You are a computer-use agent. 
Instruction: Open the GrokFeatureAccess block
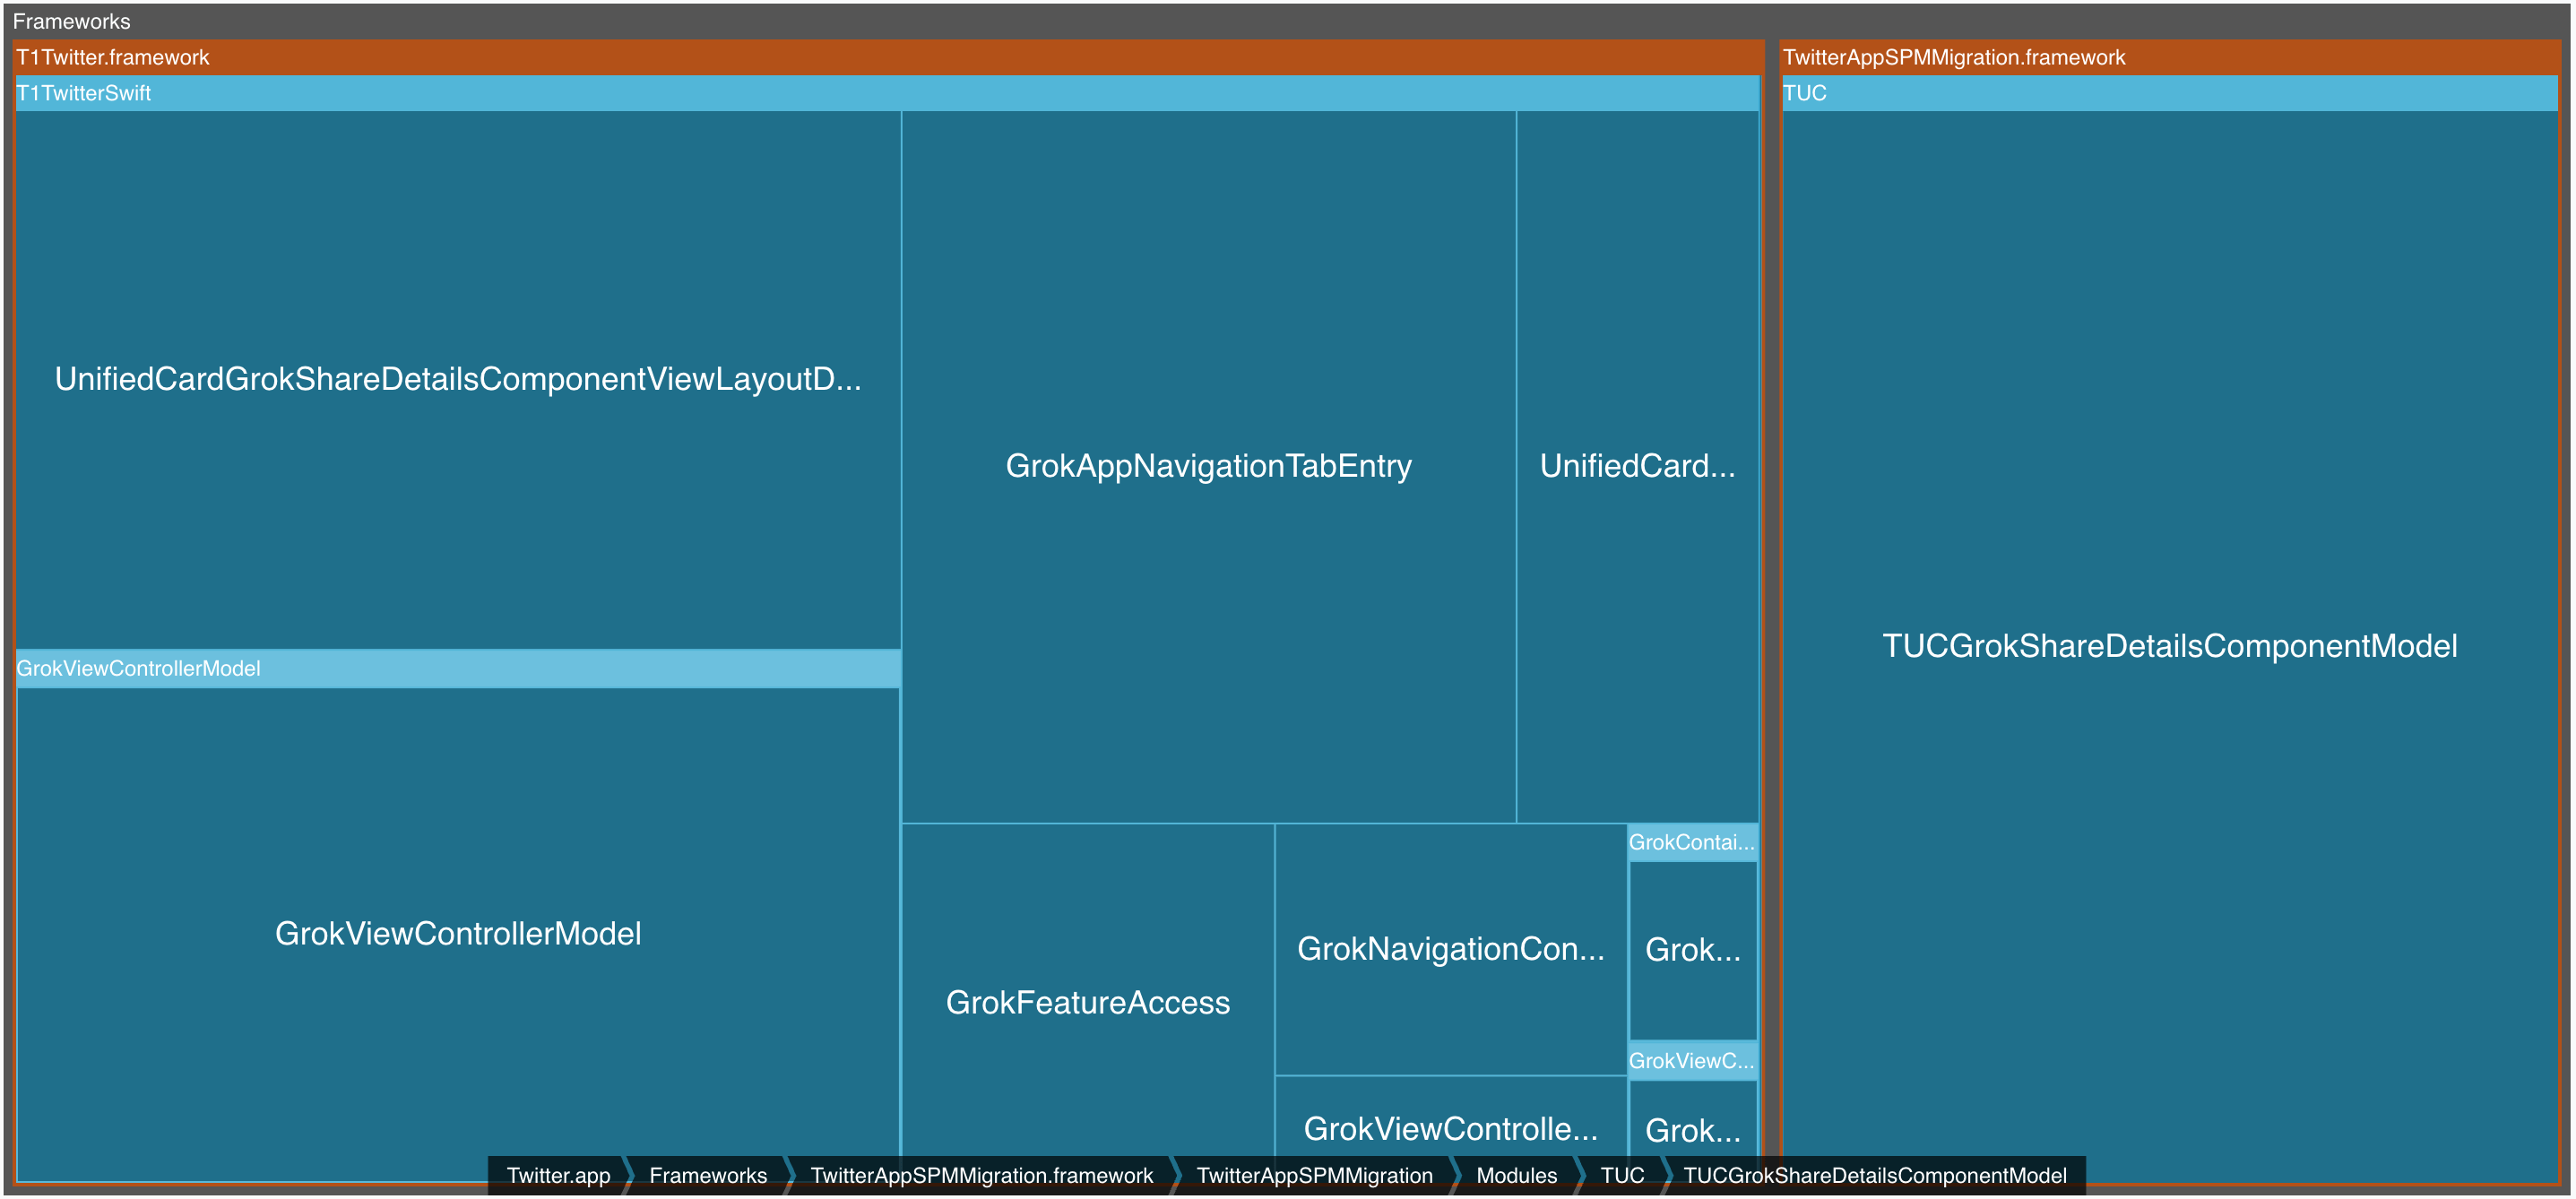1087,1002
